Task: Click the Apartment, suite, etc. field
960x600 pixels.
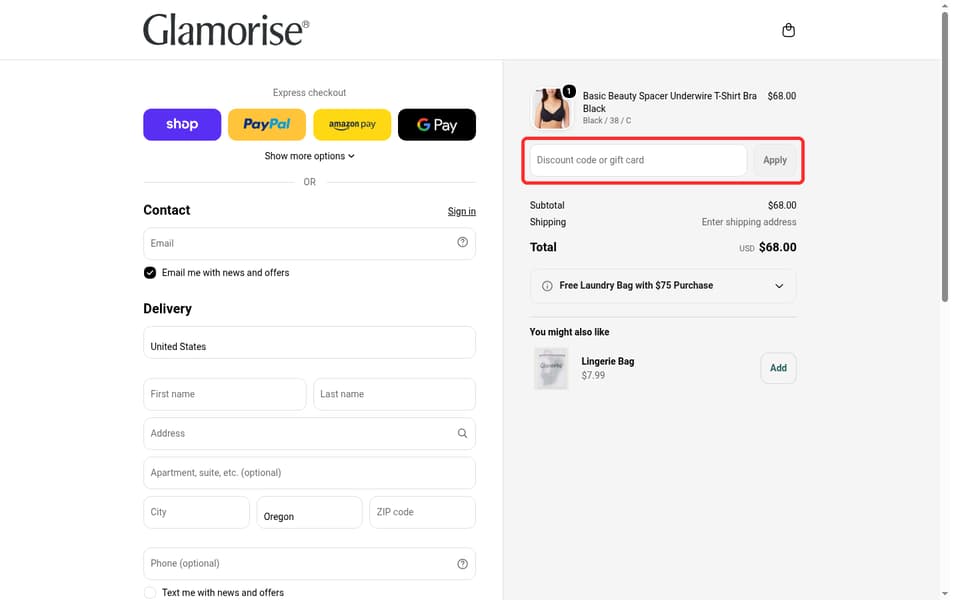Action: click(x=309, y=473)
